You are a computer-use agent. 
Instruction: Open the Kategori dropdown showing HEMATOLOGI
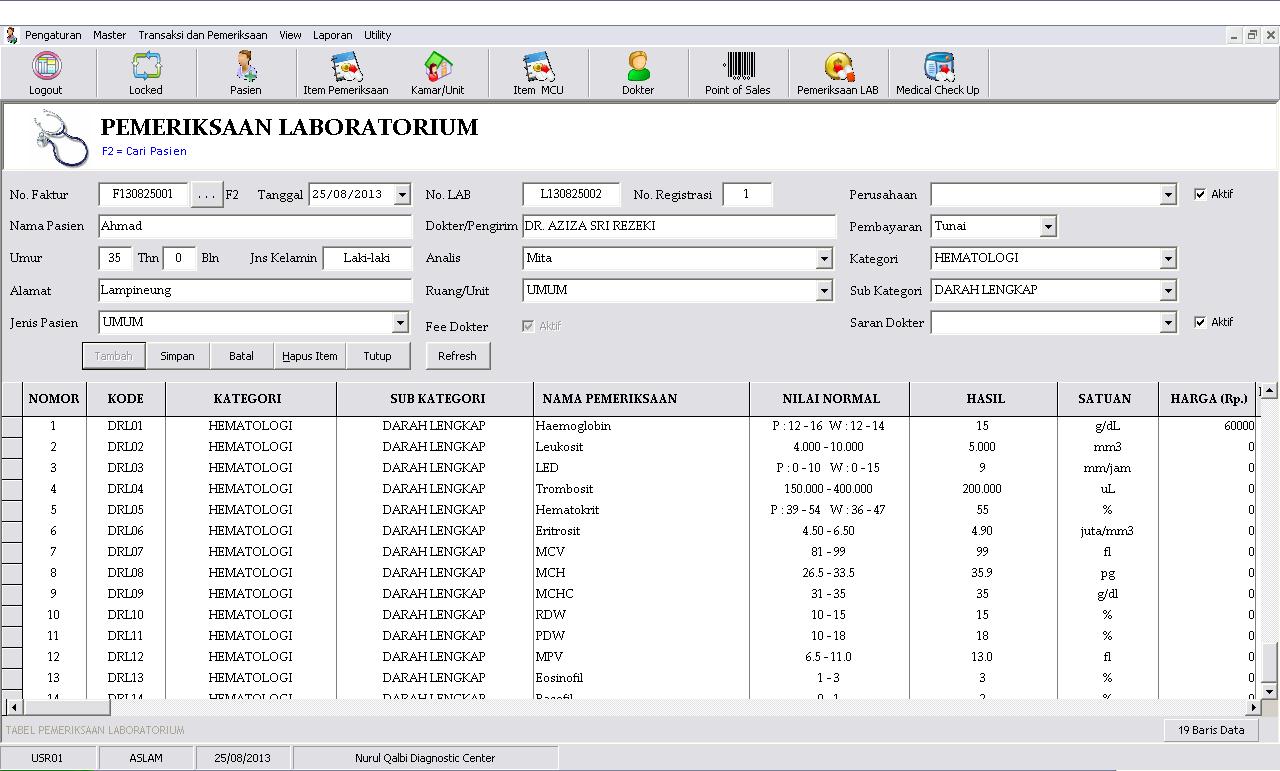(x=1168, y=258)
